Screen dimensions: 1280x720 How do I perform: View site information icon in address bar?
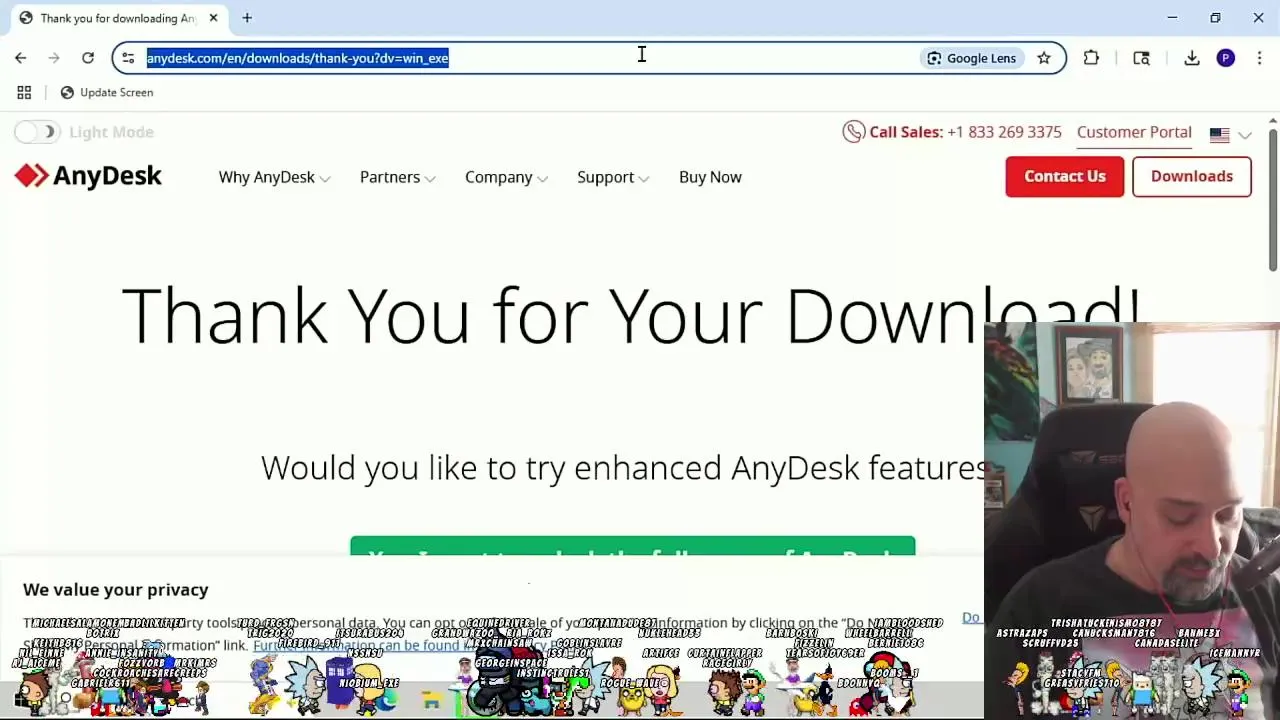tap(128, 58)
